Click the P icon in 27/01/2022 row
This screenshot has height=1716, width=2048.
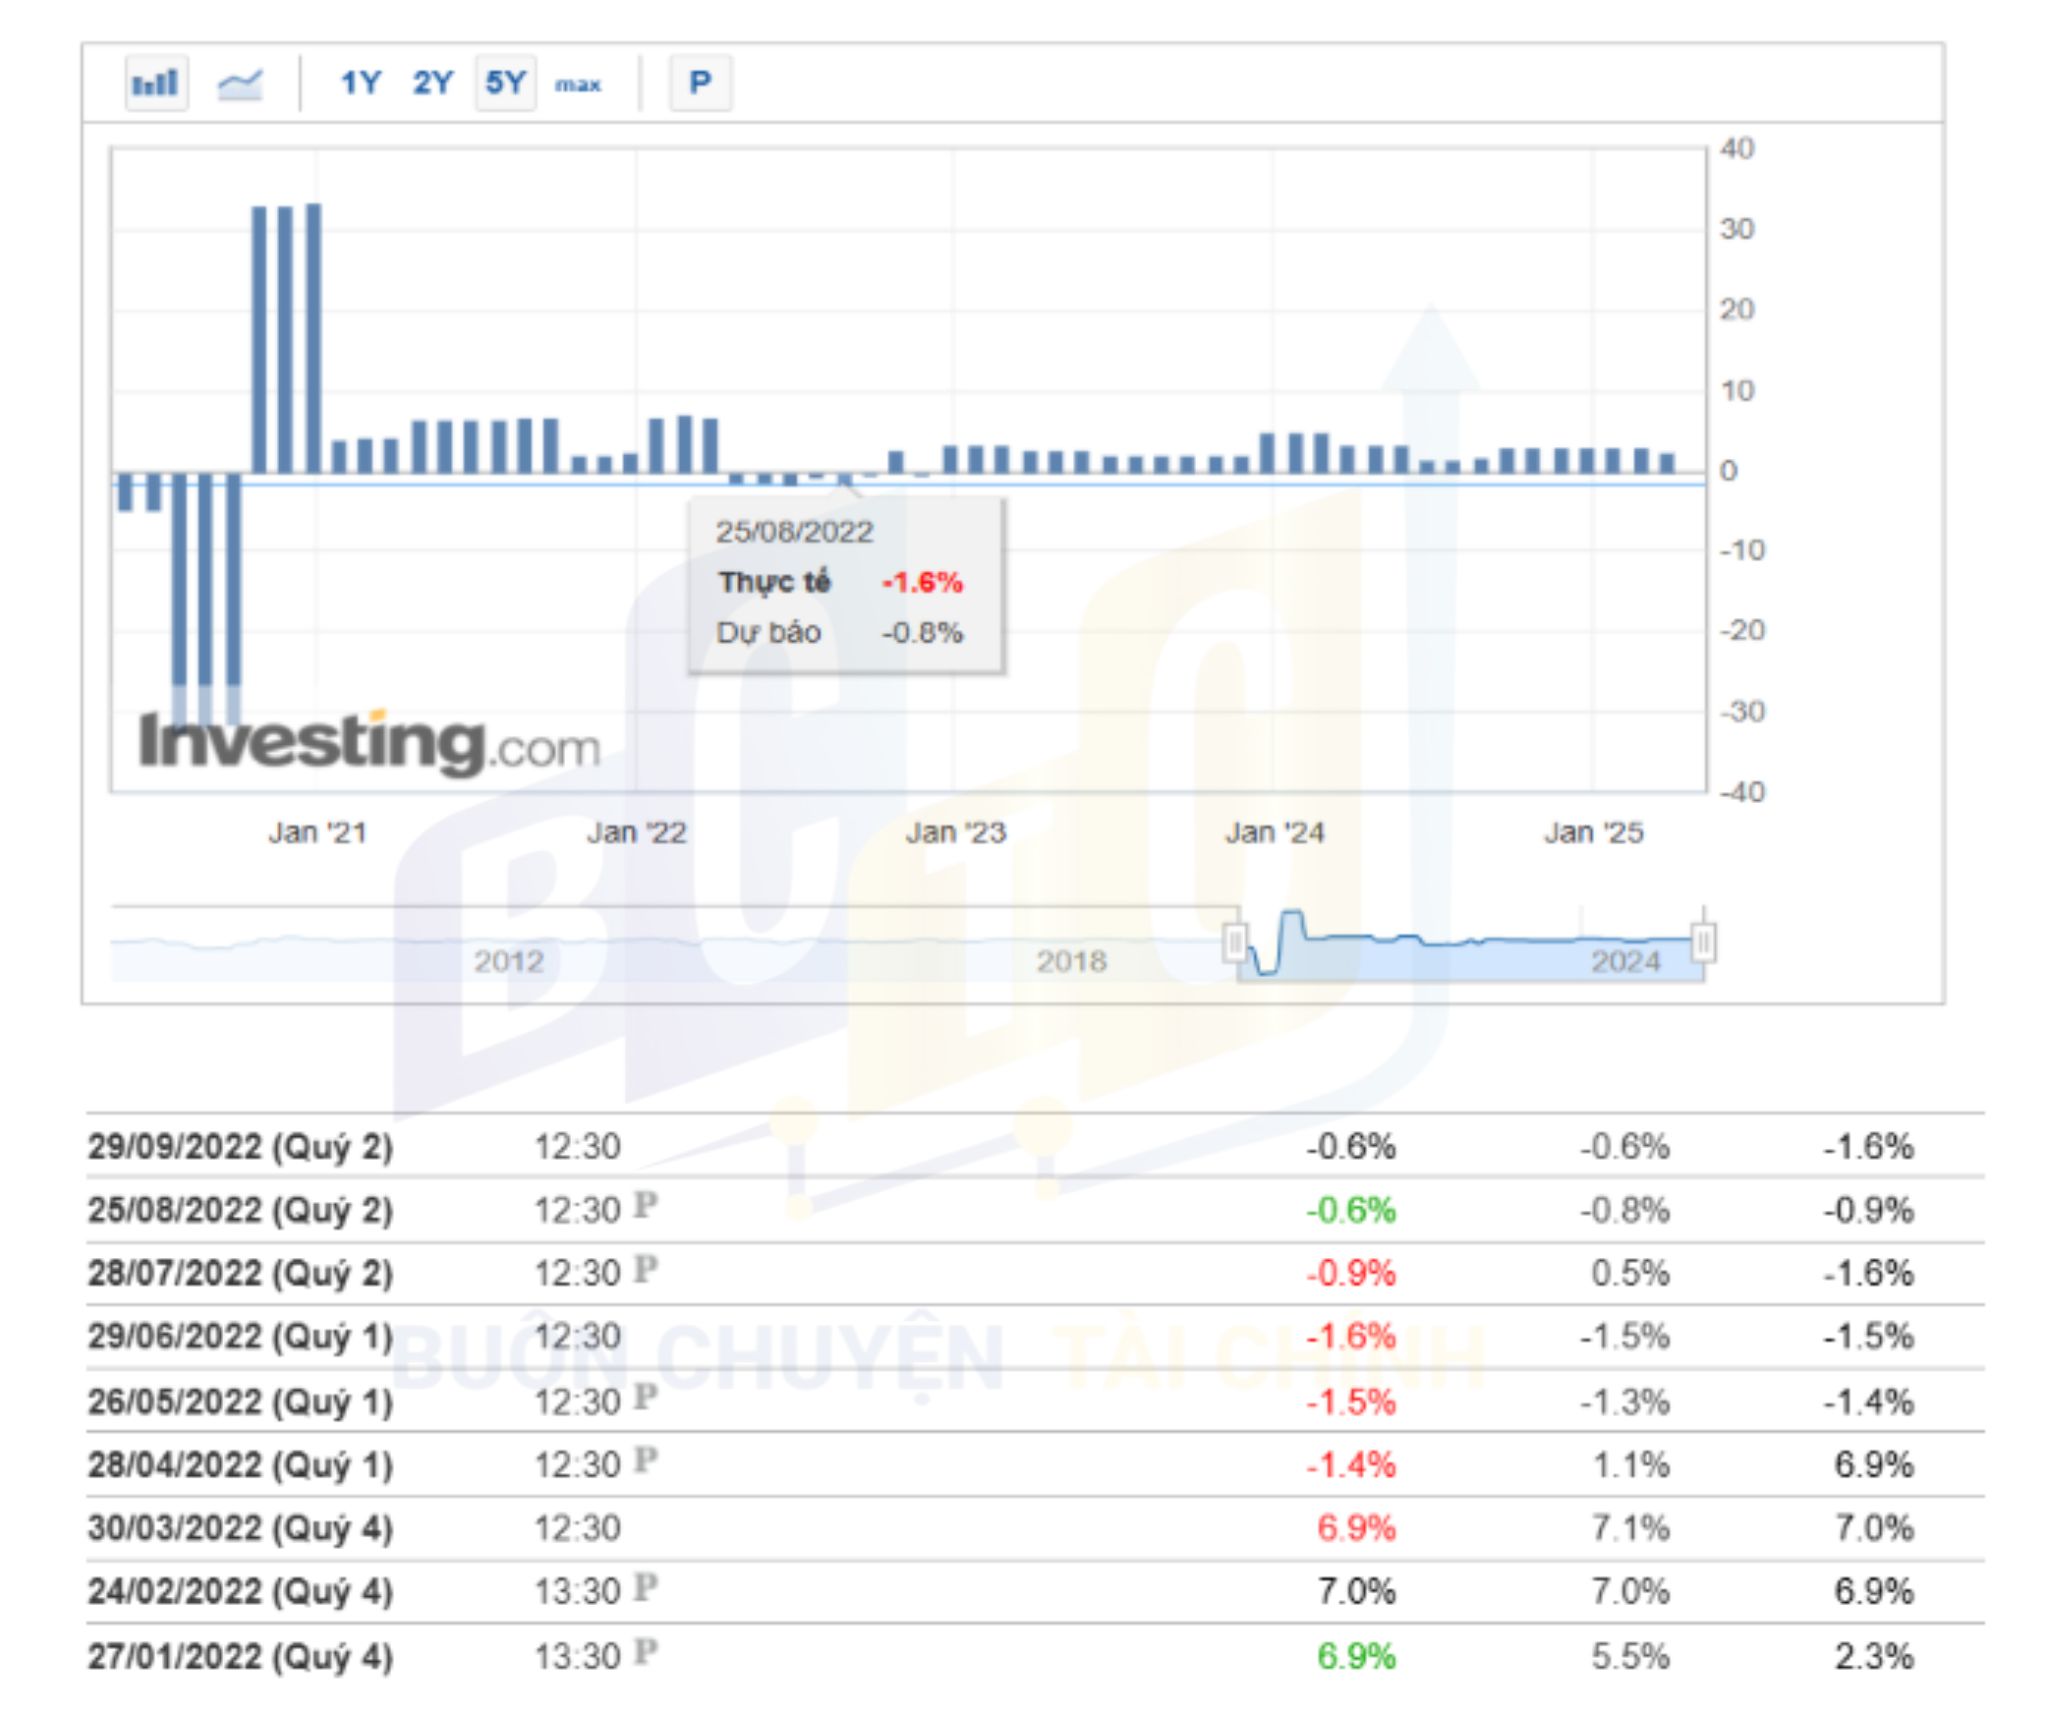[646, 1652]
